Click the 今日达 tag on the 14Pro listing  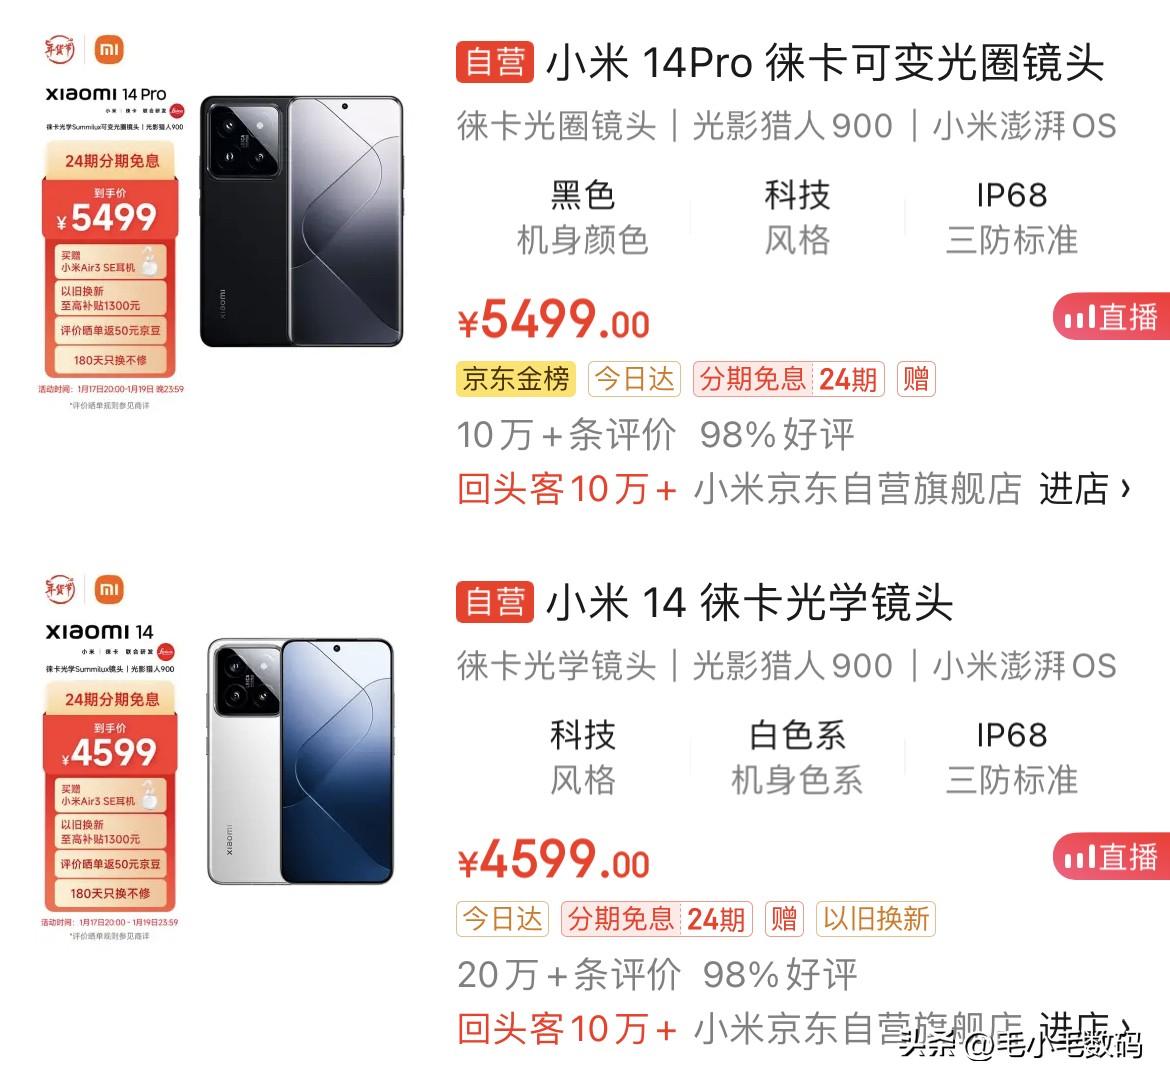pyautogui.click(x=634, y=379)
